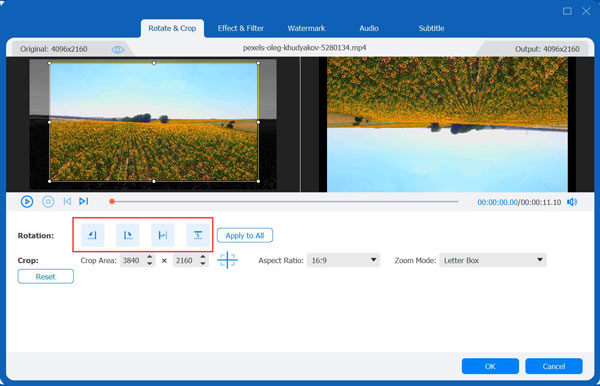Screen dimensions: 600x386
Task: Open the Effect & Filter tab
Action: (241, 28)
